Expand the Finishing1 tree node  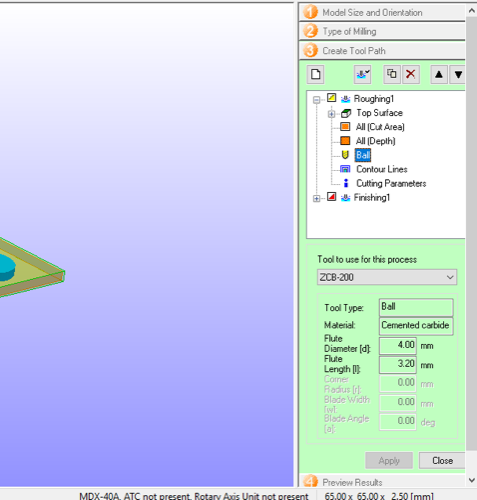point(316,198)
